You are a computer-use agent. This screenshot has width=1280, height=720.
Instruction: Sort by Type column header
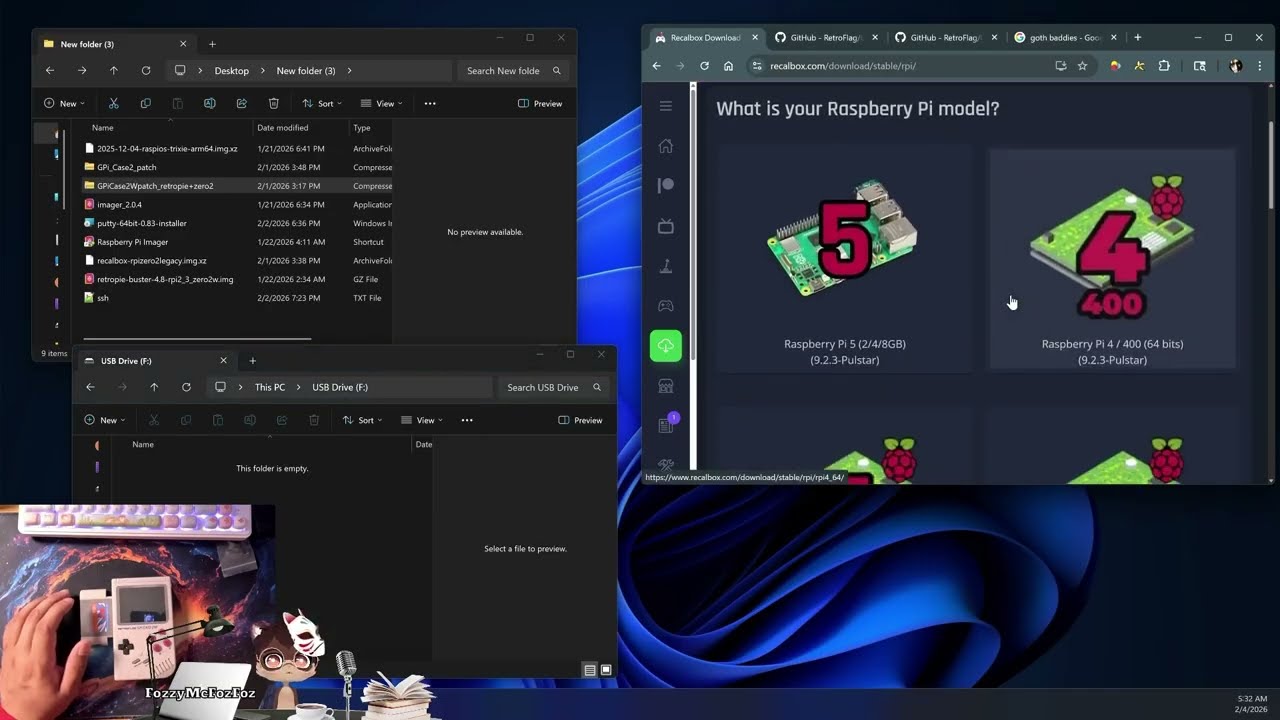point(362,128)
